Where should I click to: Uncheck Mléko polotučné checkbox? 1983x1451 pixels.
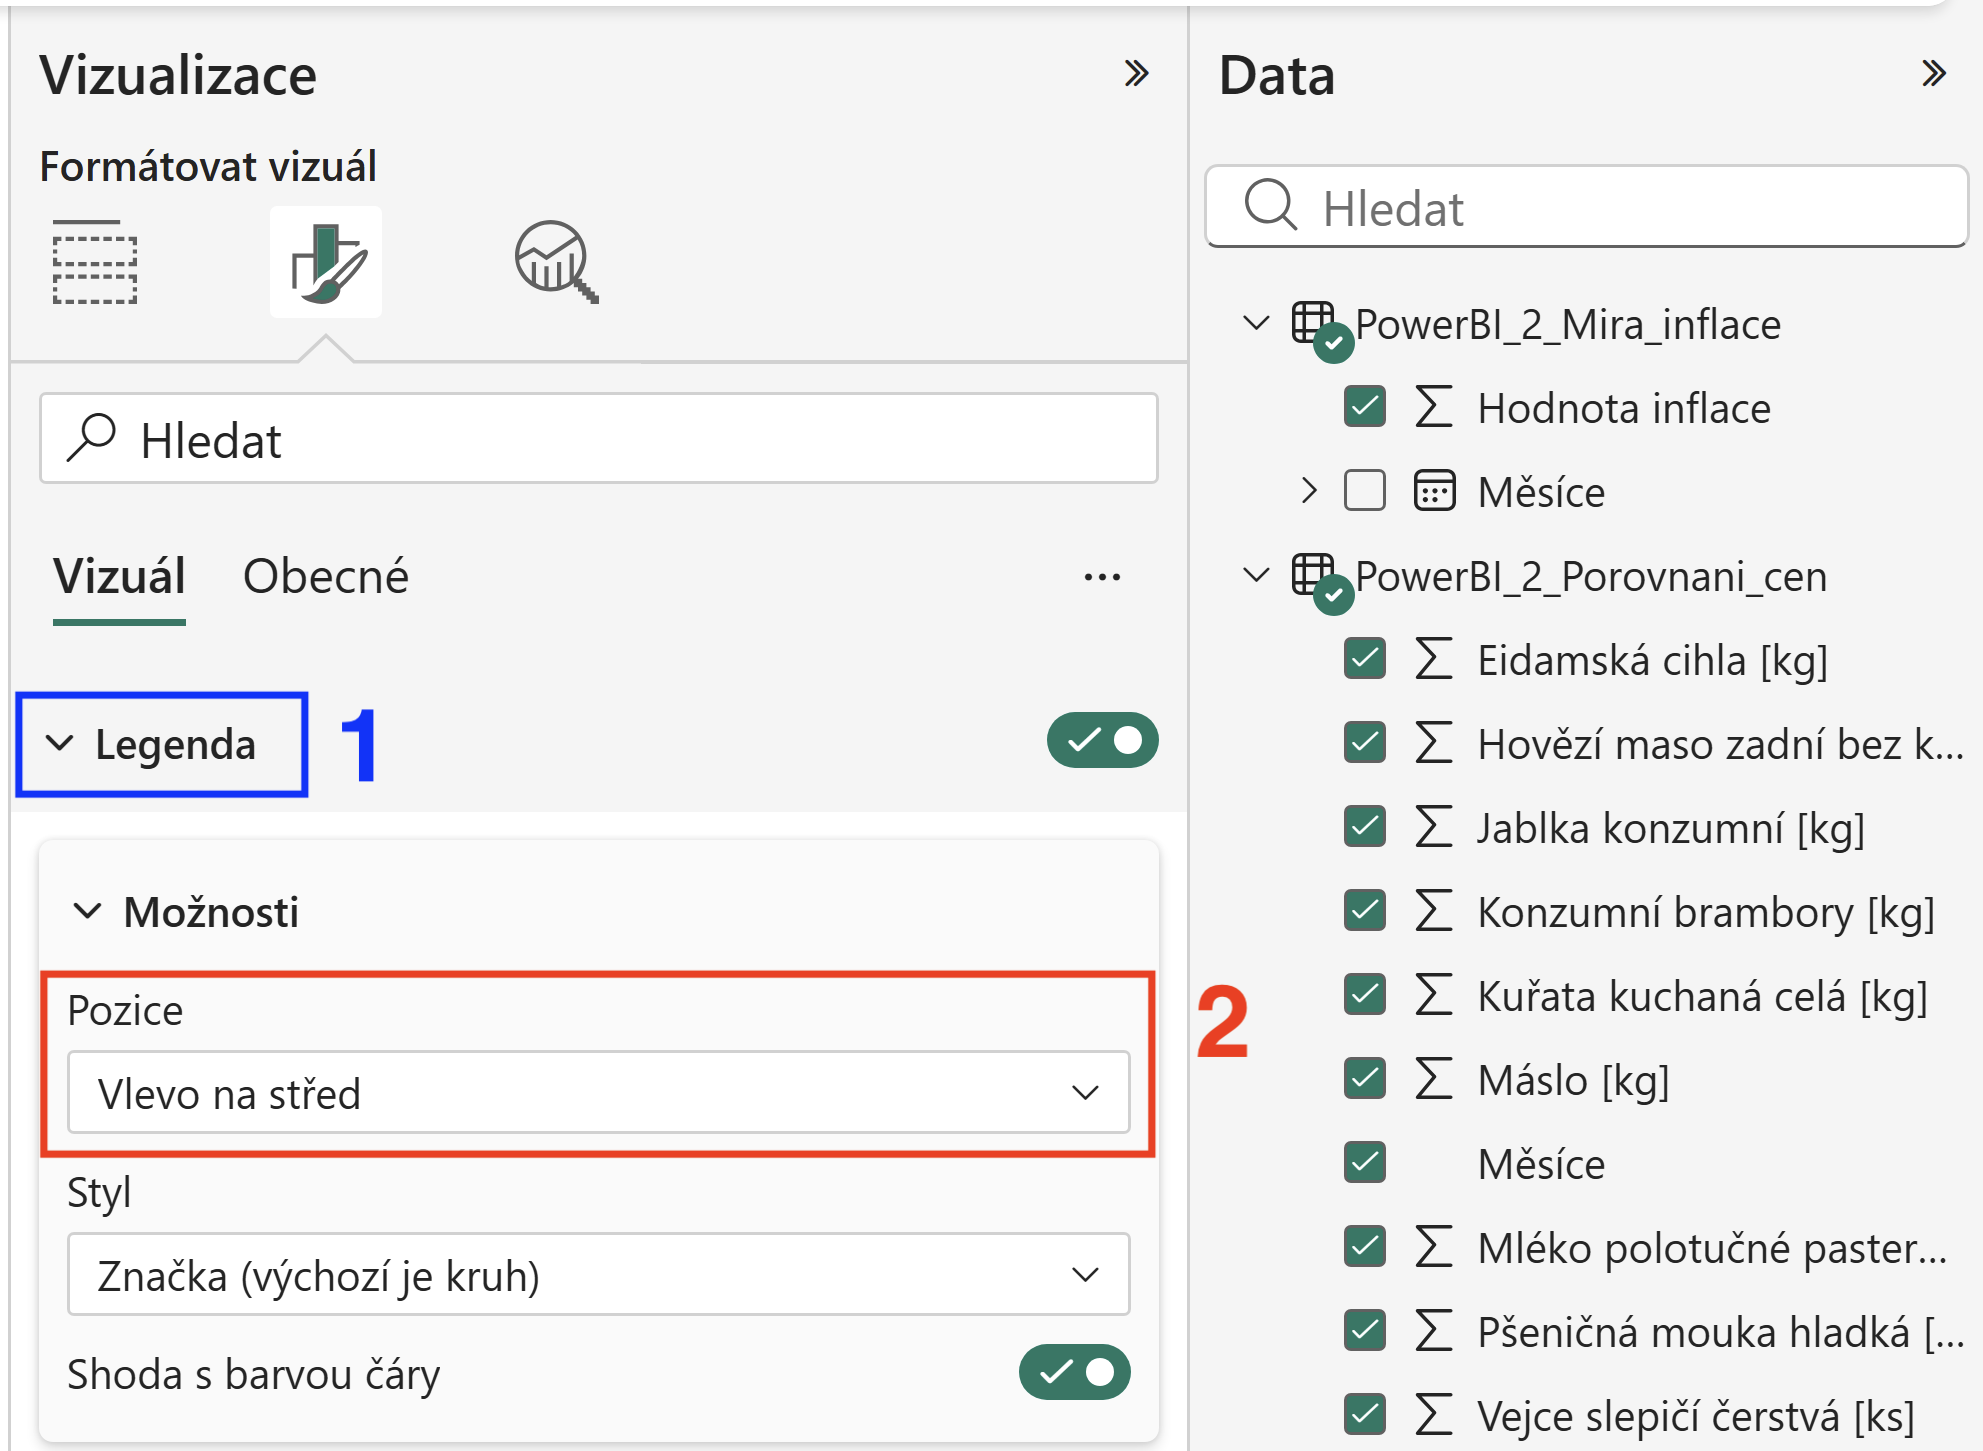pyautogui.click(x=1365, y=1247)
